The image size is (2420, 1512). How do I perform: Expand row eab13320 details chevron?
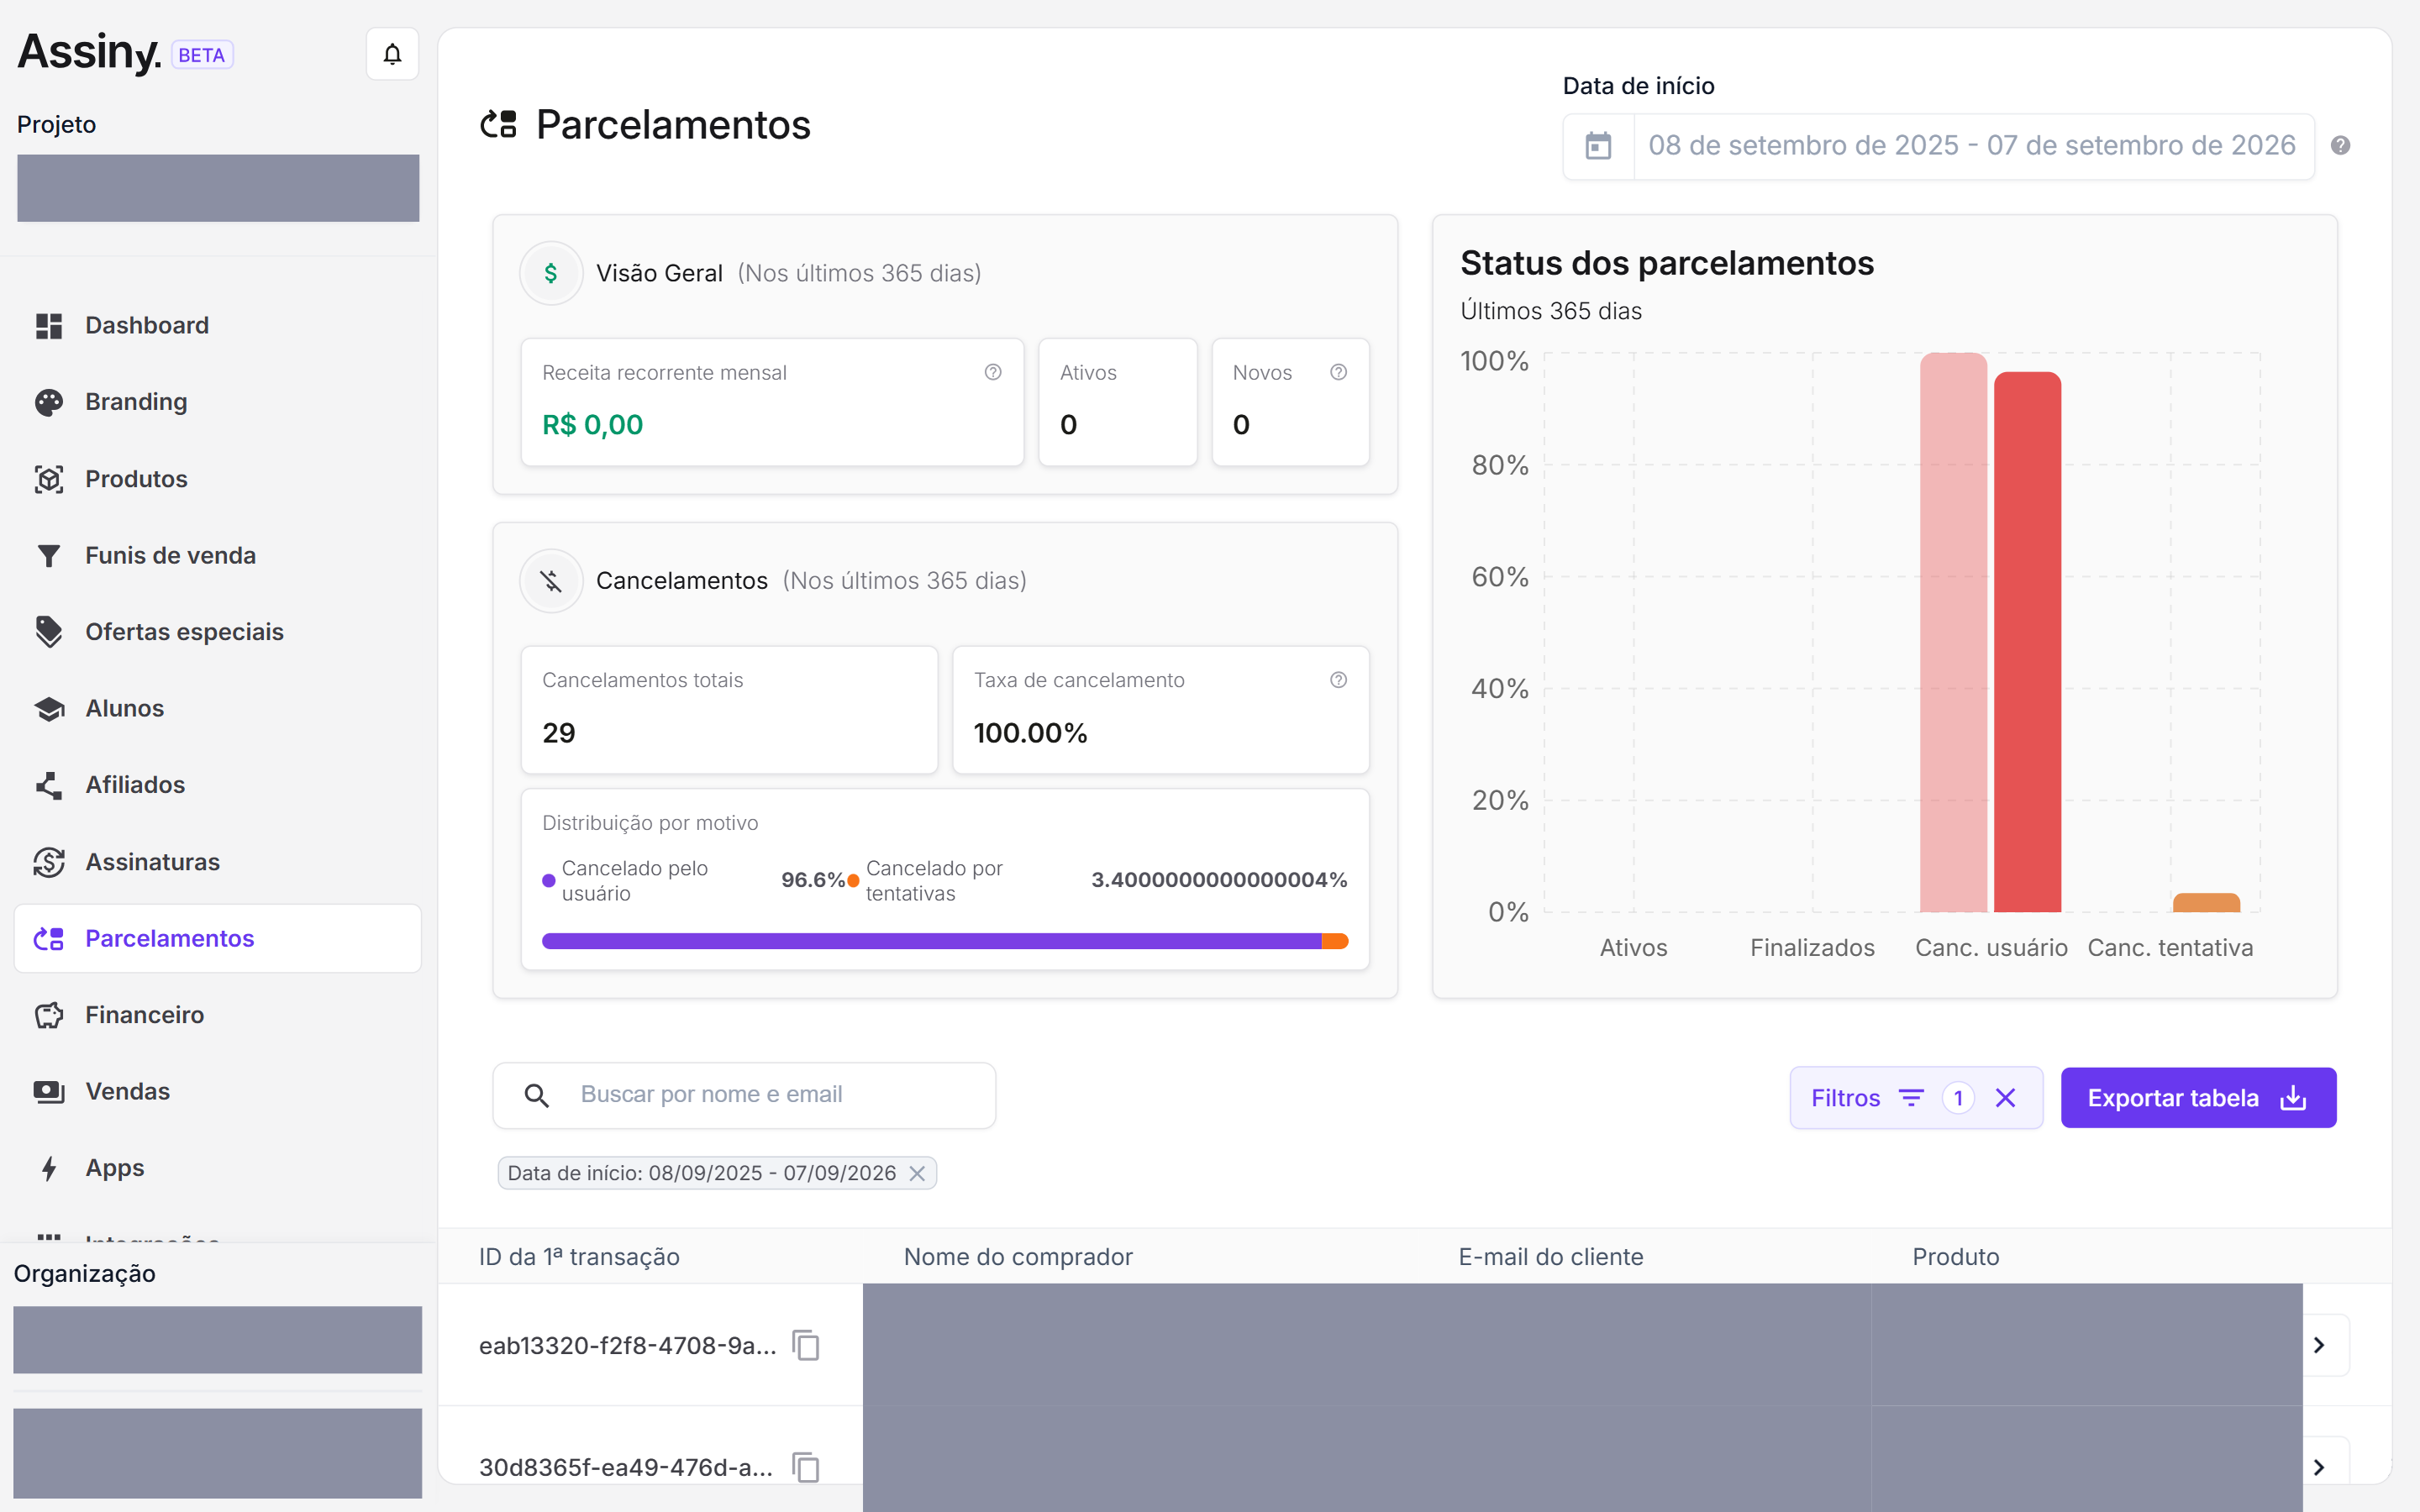pyautogui.click(x=2320, y=1345)
